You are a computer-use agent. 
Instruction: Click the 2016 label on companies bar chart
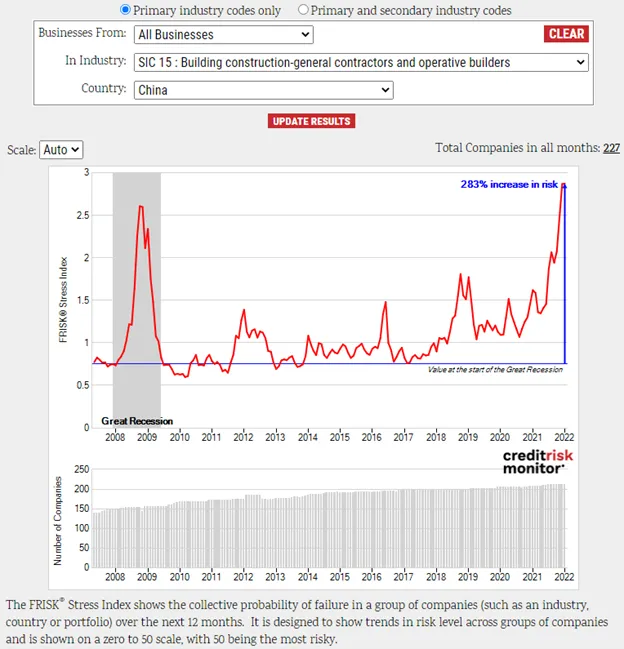(372, 577)
